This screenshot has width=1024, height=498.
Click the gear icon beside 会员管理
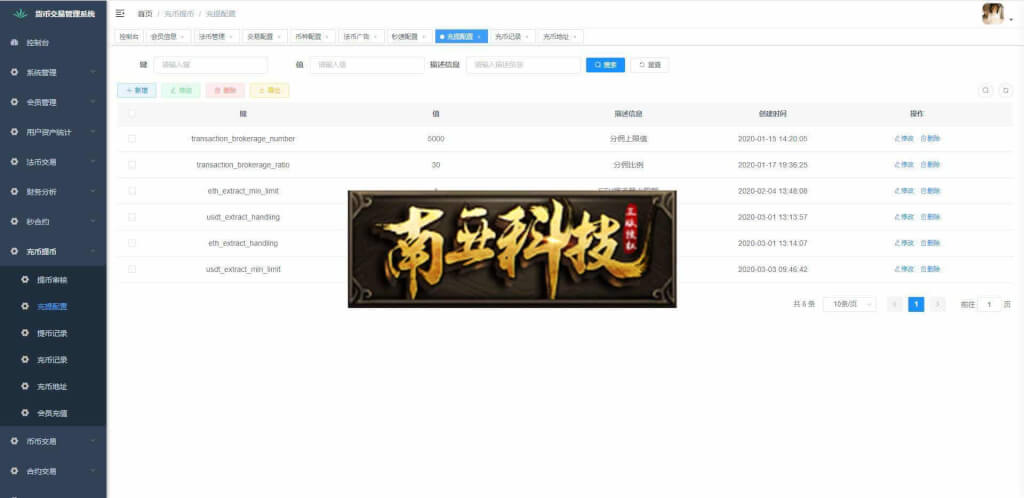[x=14, y=102]
